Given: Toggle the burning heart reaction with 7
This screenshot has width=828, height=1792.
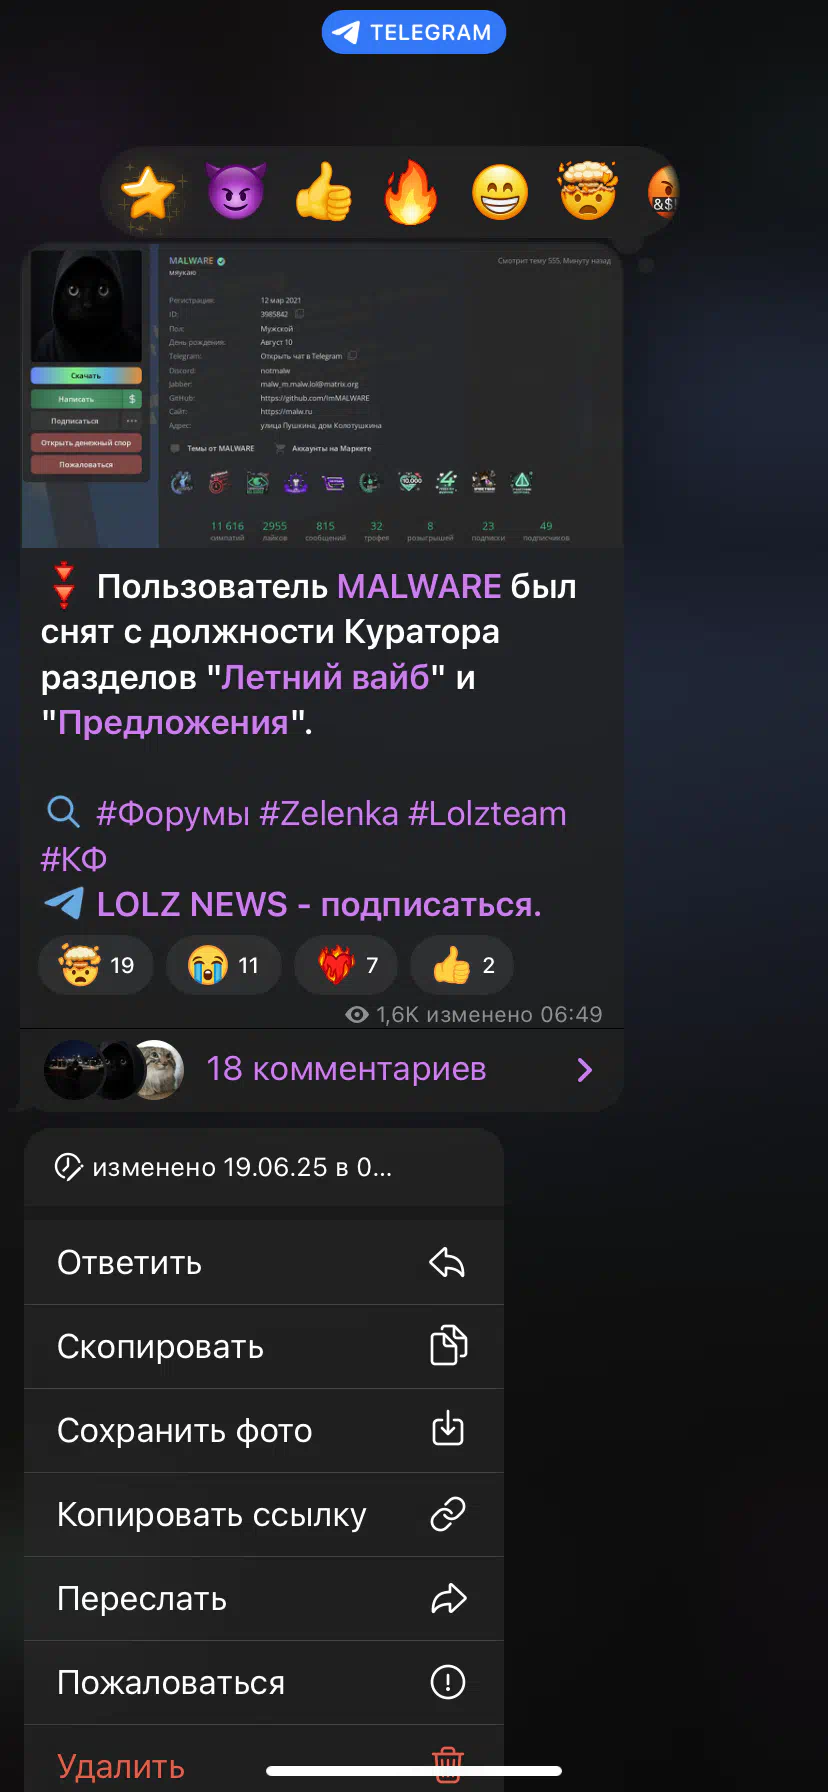Looking at the screenshot, I should click(x=346, y=965).
